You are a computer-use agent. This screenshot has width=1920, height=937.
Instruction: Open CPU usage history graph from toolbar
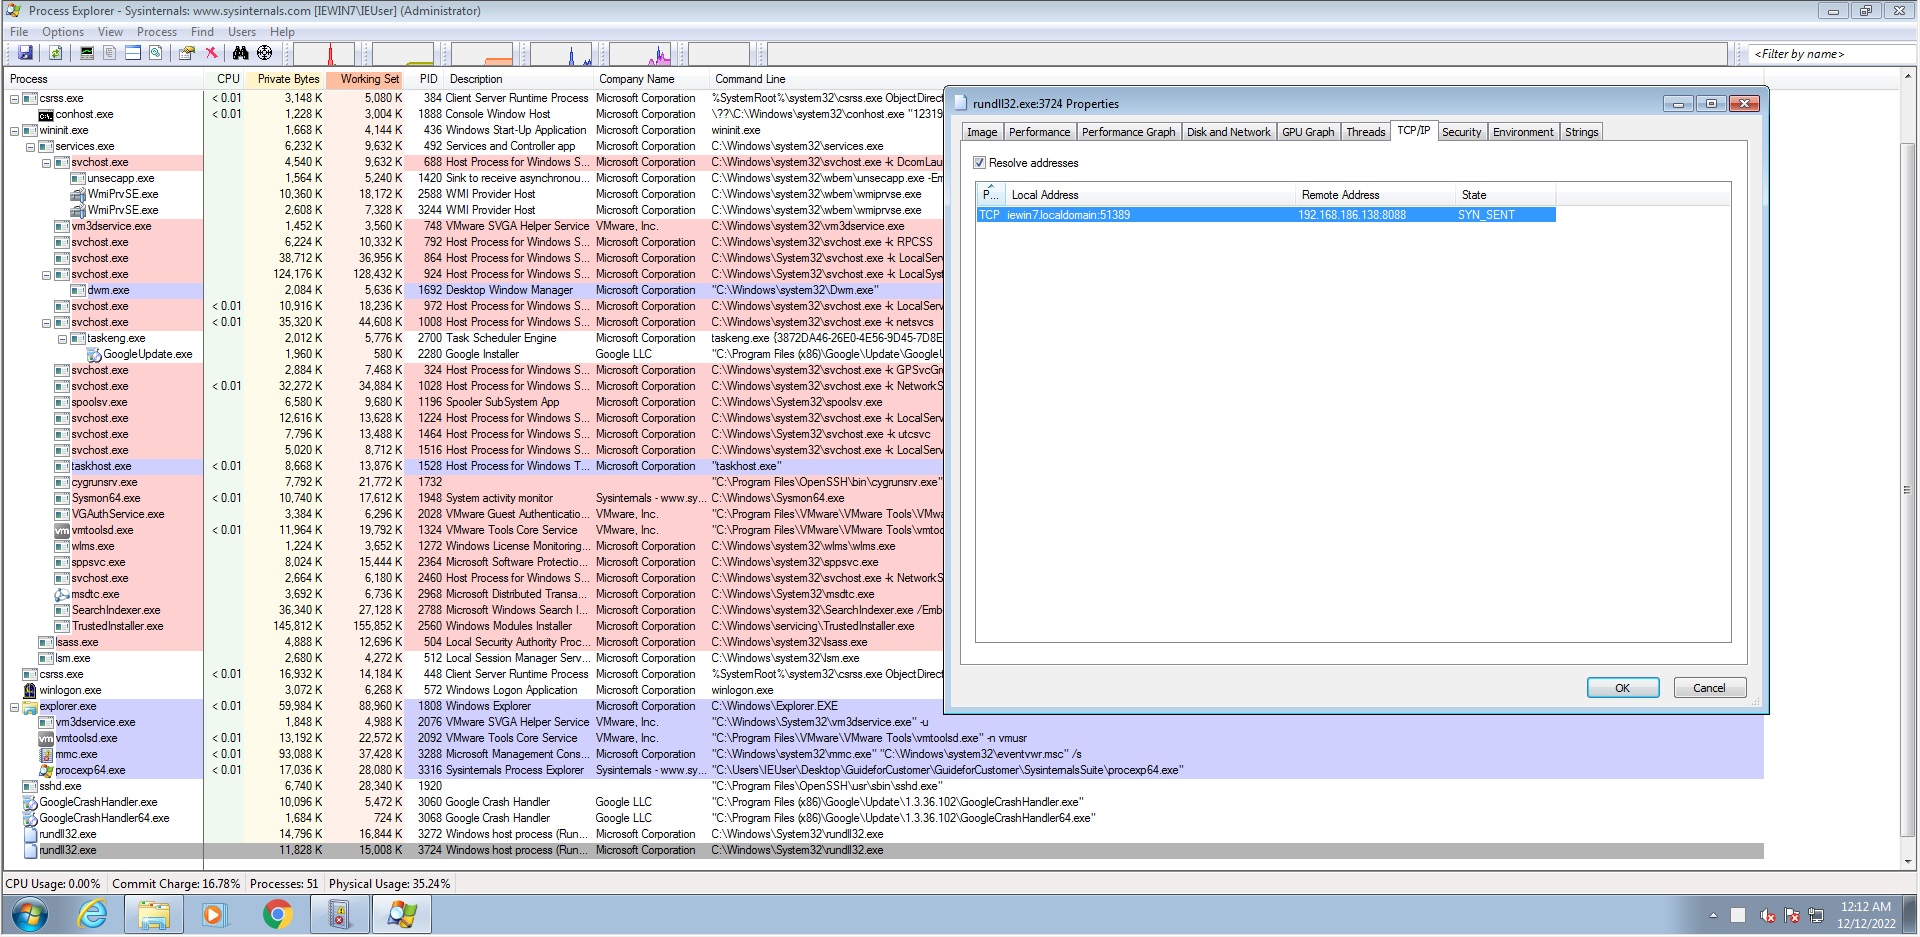pos(325,53)
